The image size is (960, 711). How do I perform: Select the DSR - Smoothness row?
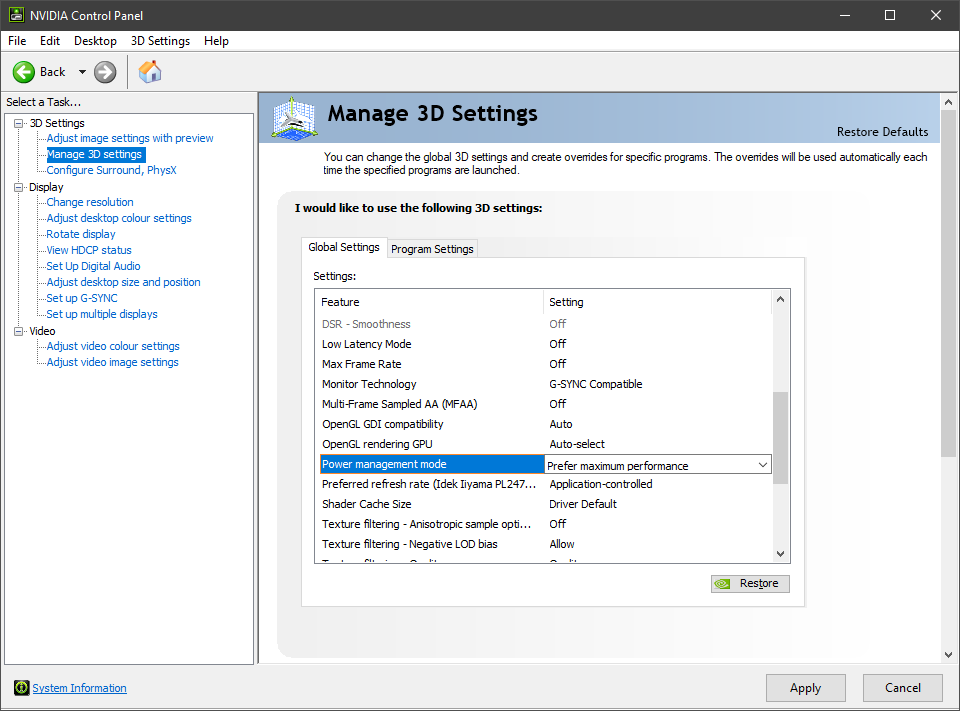(544, 324)
